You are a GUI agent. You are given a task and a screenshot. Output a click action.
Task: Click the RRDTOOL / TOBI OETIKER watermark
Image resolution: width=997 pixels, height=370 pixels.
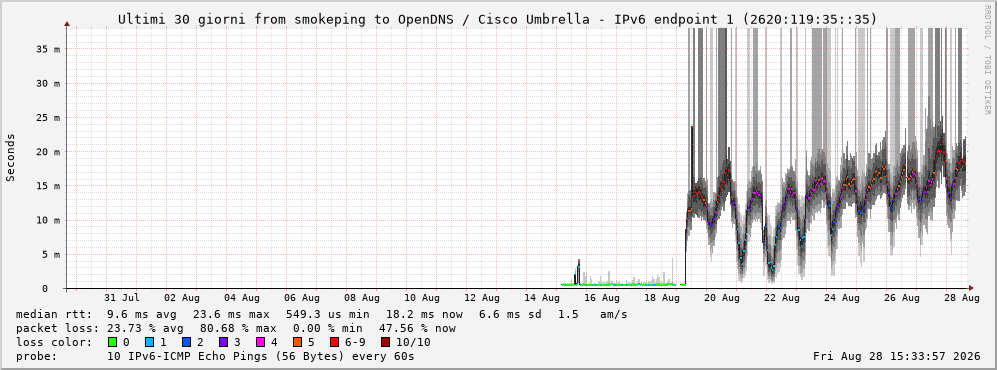[x=987, y=60]
